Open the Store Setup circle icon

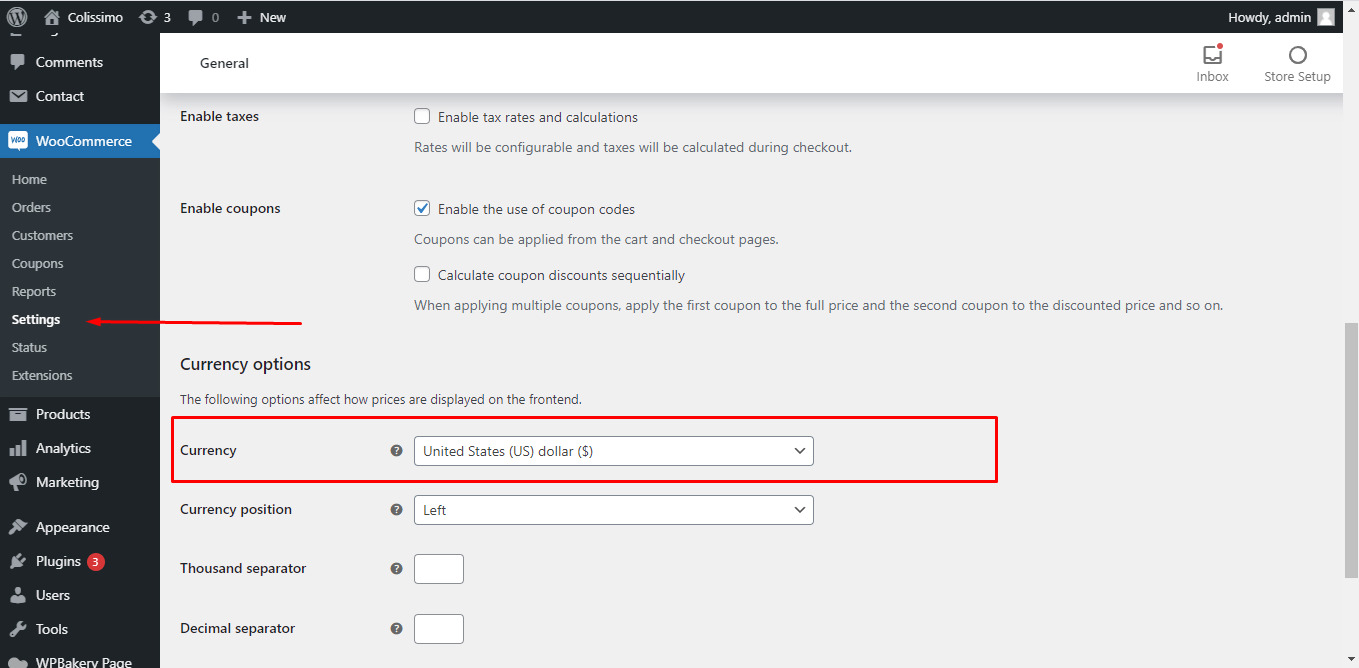coord(1297,56)
